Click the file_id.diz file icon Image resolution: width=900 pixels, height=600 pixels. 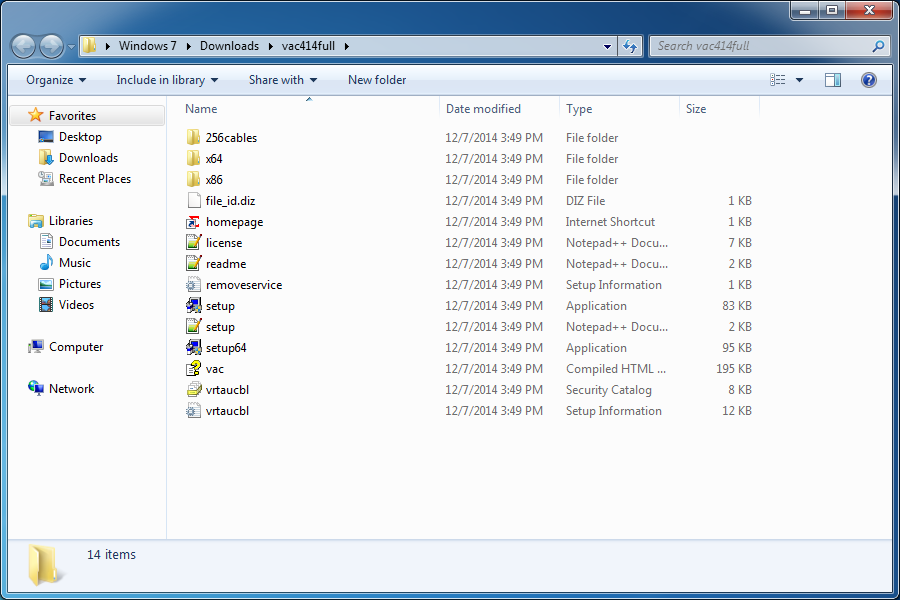[x=193, y=200]
